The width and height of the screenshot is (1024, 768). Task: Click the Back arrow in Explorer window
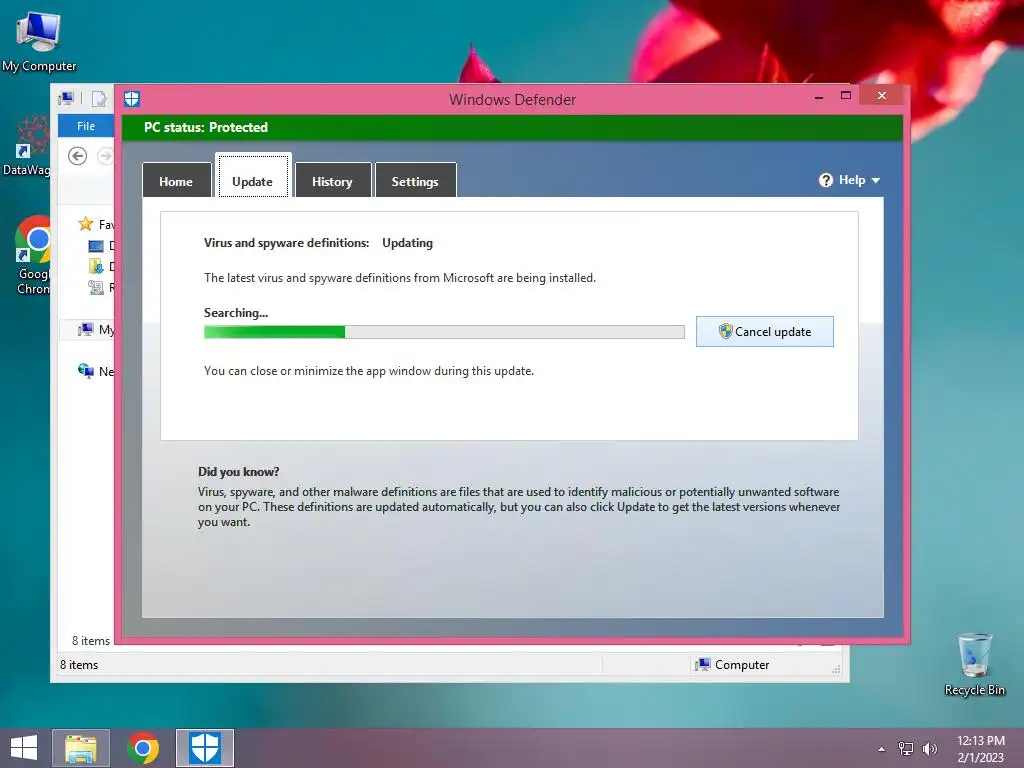[x=78, y=156]
